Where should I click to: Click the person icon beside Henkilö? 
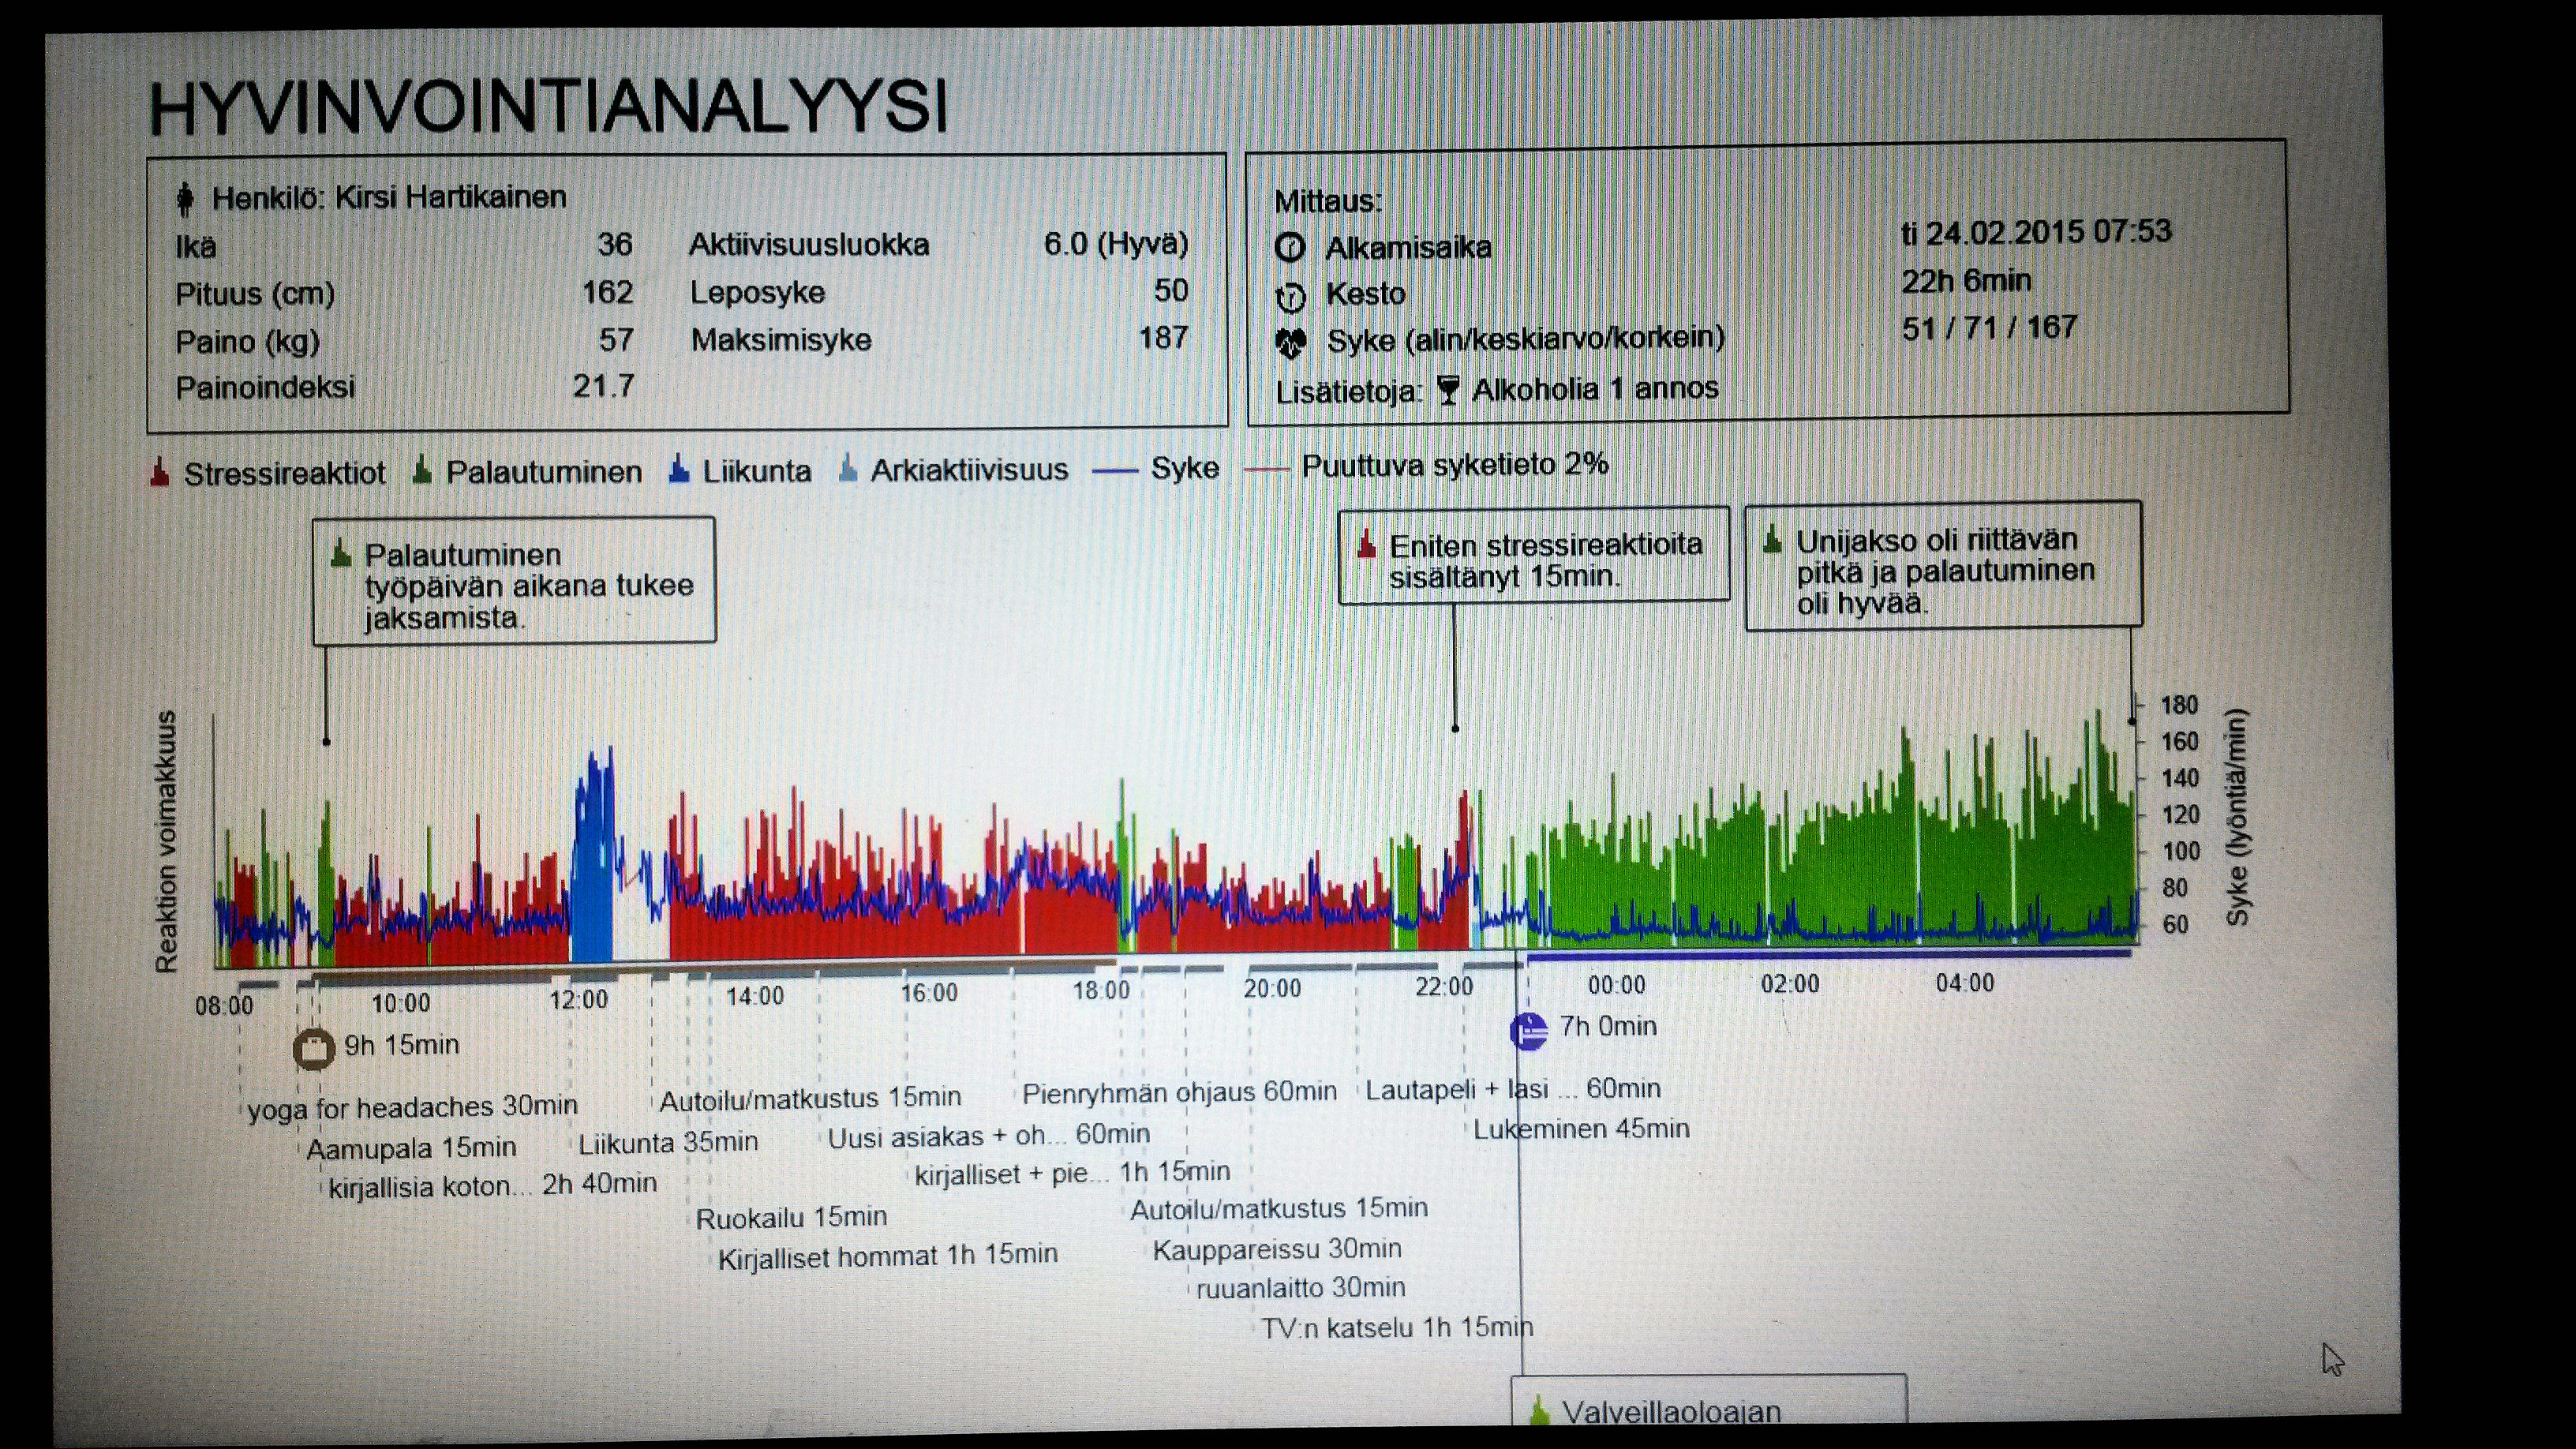pyautogui.click(x=184, y=198)
